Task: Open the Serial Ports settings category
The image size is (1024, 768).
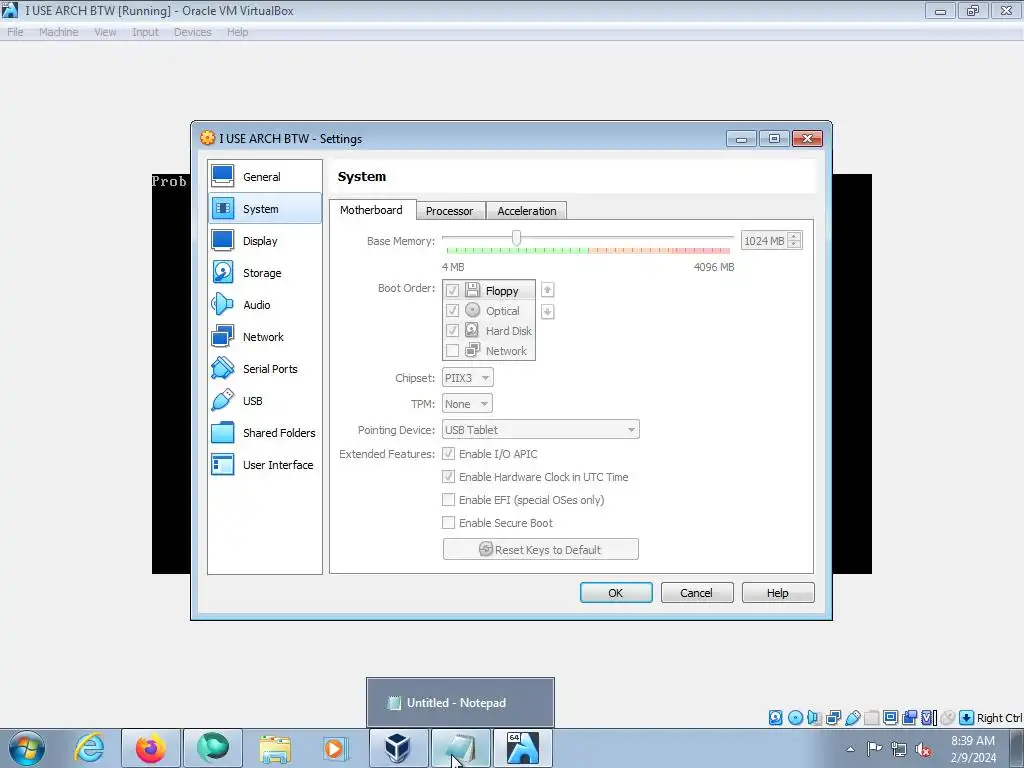Action: point(264,368)
